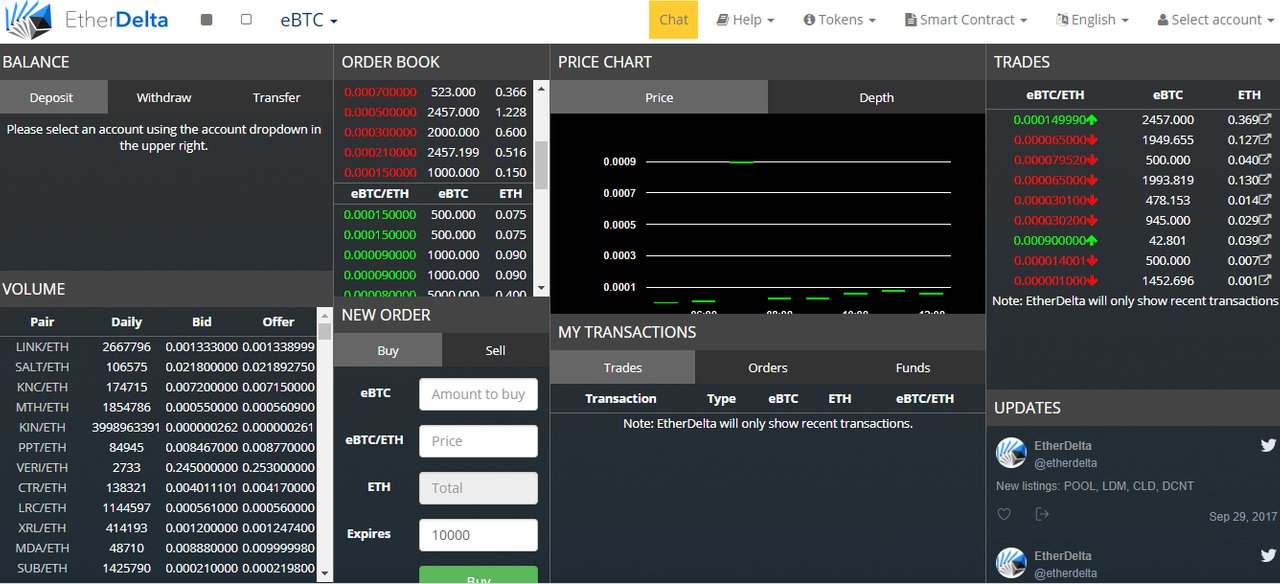Open external link for the 2457.000 eBTC trade
This screenshot has height=584, width=1280.
[1264, 120]
